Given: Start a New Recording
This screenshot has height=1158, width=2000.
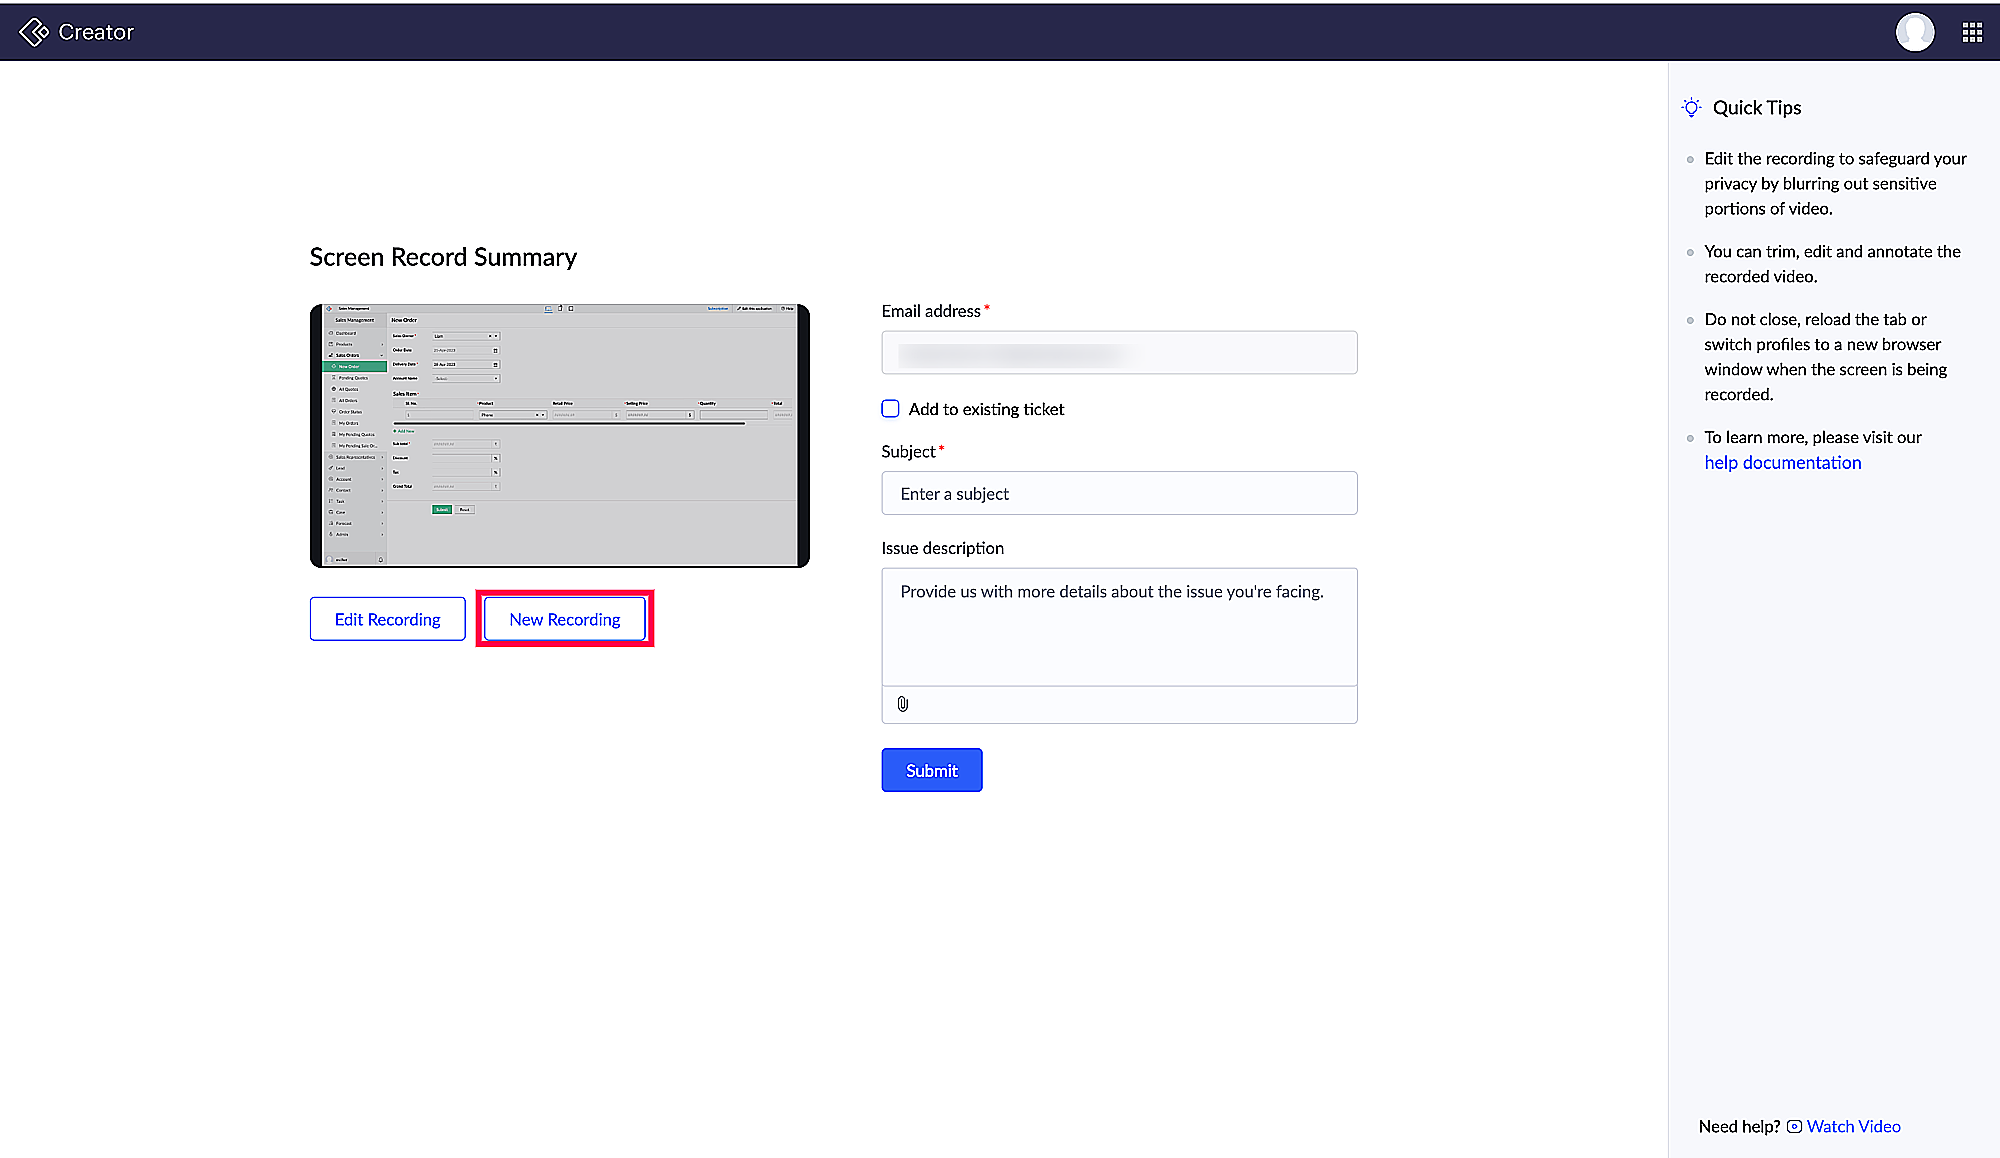Looking at the screenshot, I should pyautogui.click(x=565, y=620).
